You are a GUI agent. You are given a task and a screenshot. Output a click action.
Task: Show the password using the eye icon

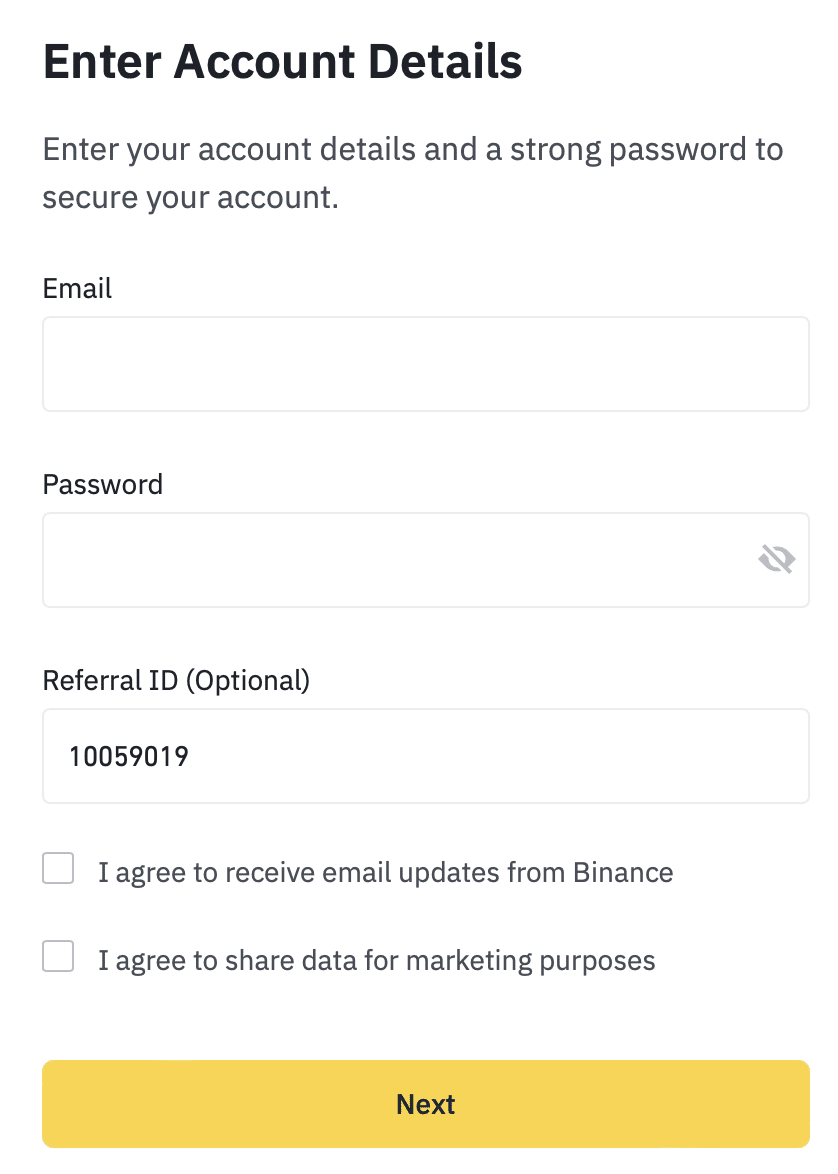point(776,559)
